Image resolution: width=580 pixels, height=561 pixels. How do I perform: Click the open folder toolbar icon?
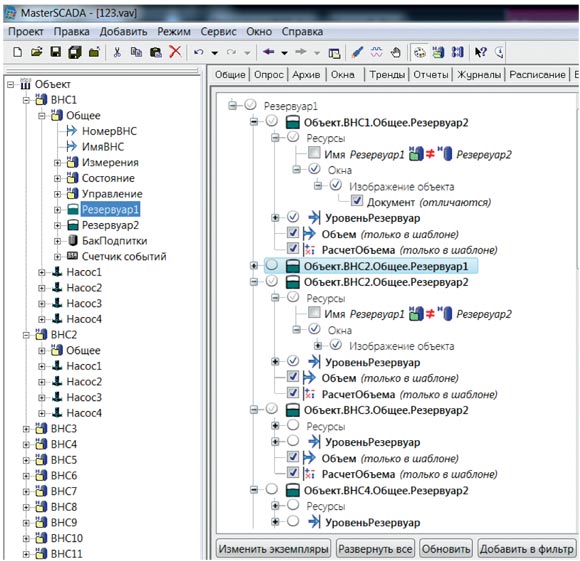click(x=36, y=52)
